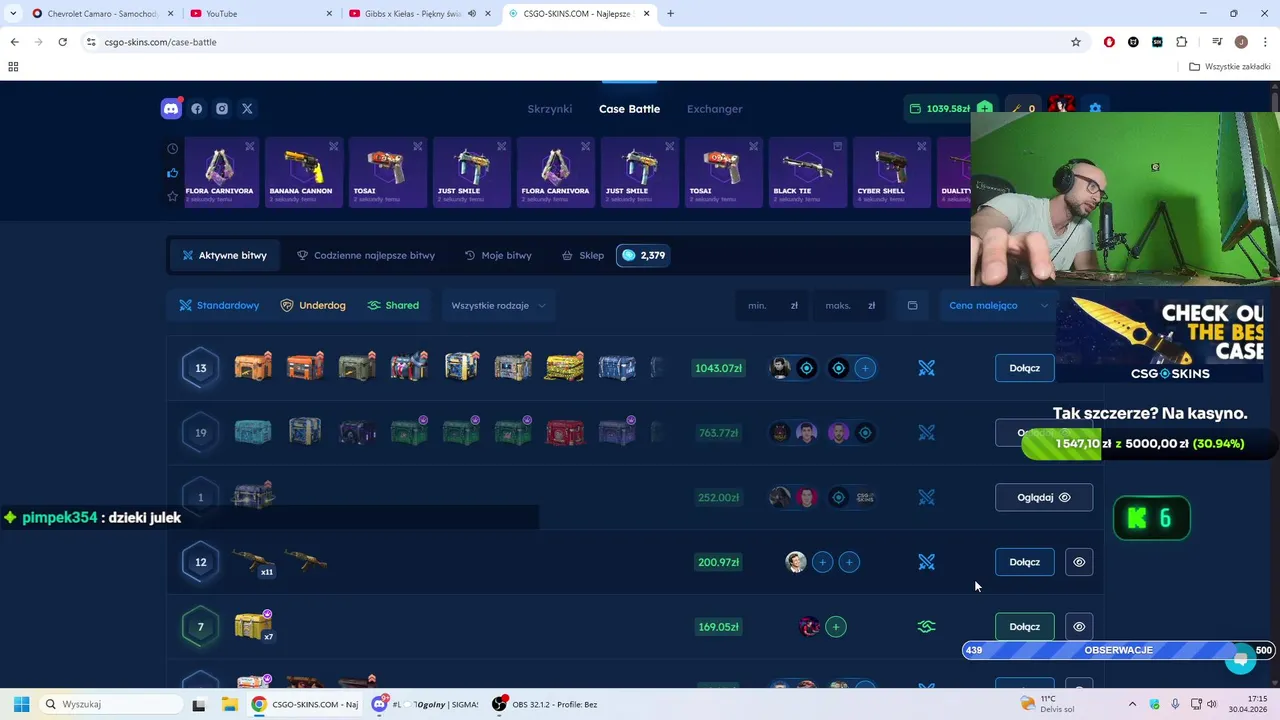Open the Exchanger navigation item
The image size is (1280, 720).
click(715, 109)
